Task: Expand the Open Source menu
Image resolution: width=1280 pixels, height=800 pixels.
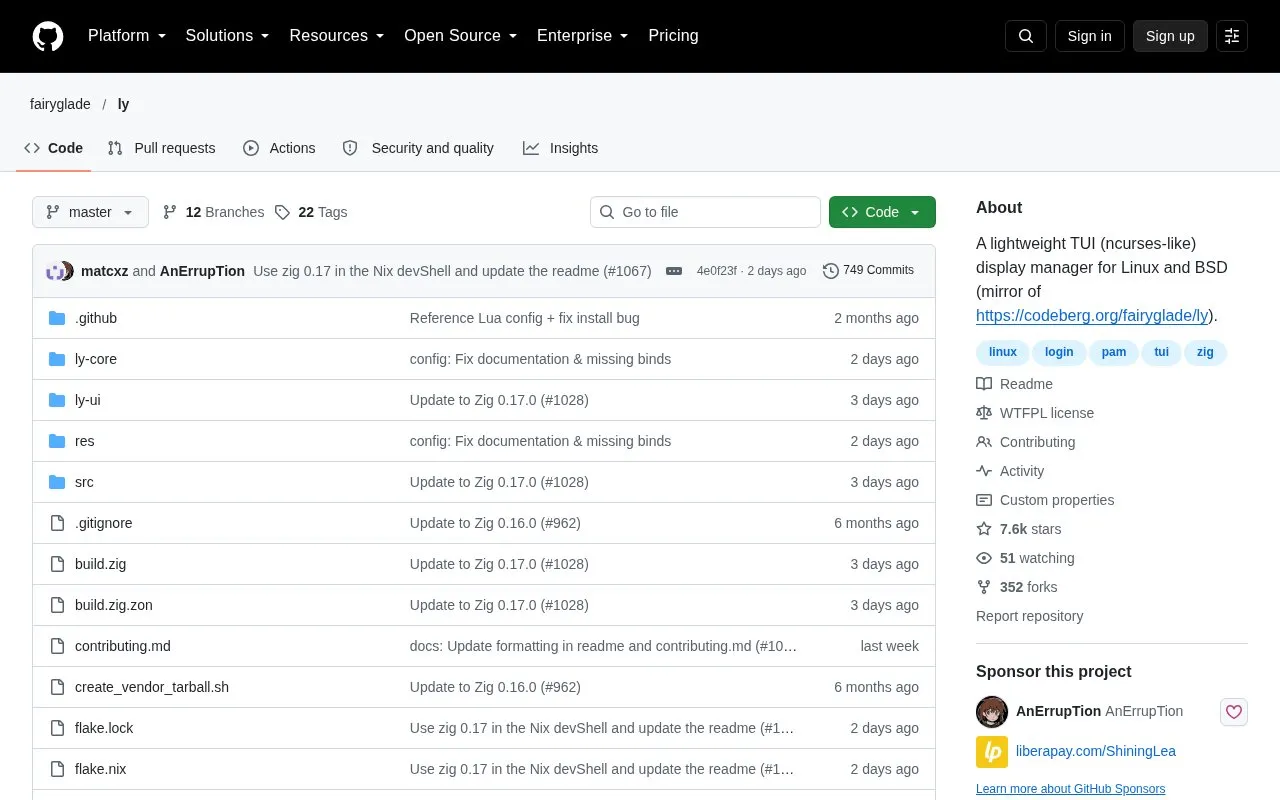Action: click(x=460, y=36)
